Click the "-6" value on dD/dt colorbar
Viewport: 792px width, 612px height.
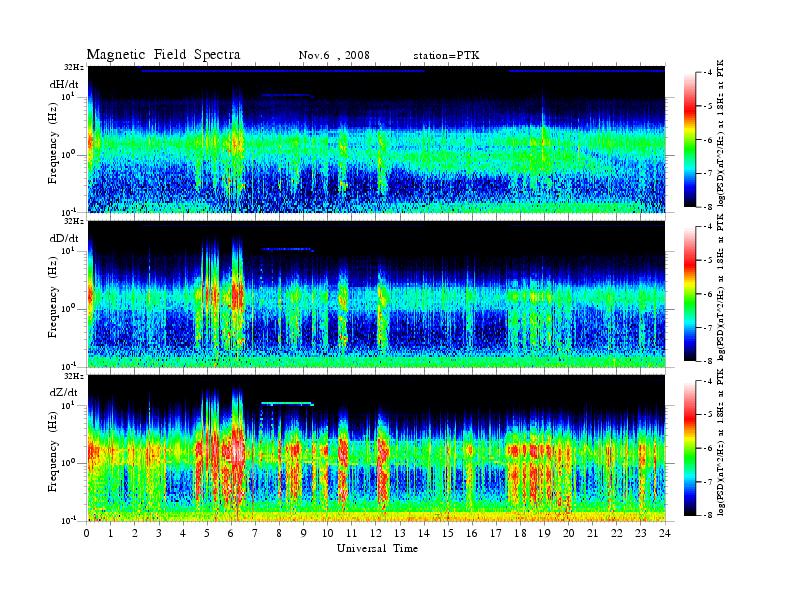tap(708, 294)
